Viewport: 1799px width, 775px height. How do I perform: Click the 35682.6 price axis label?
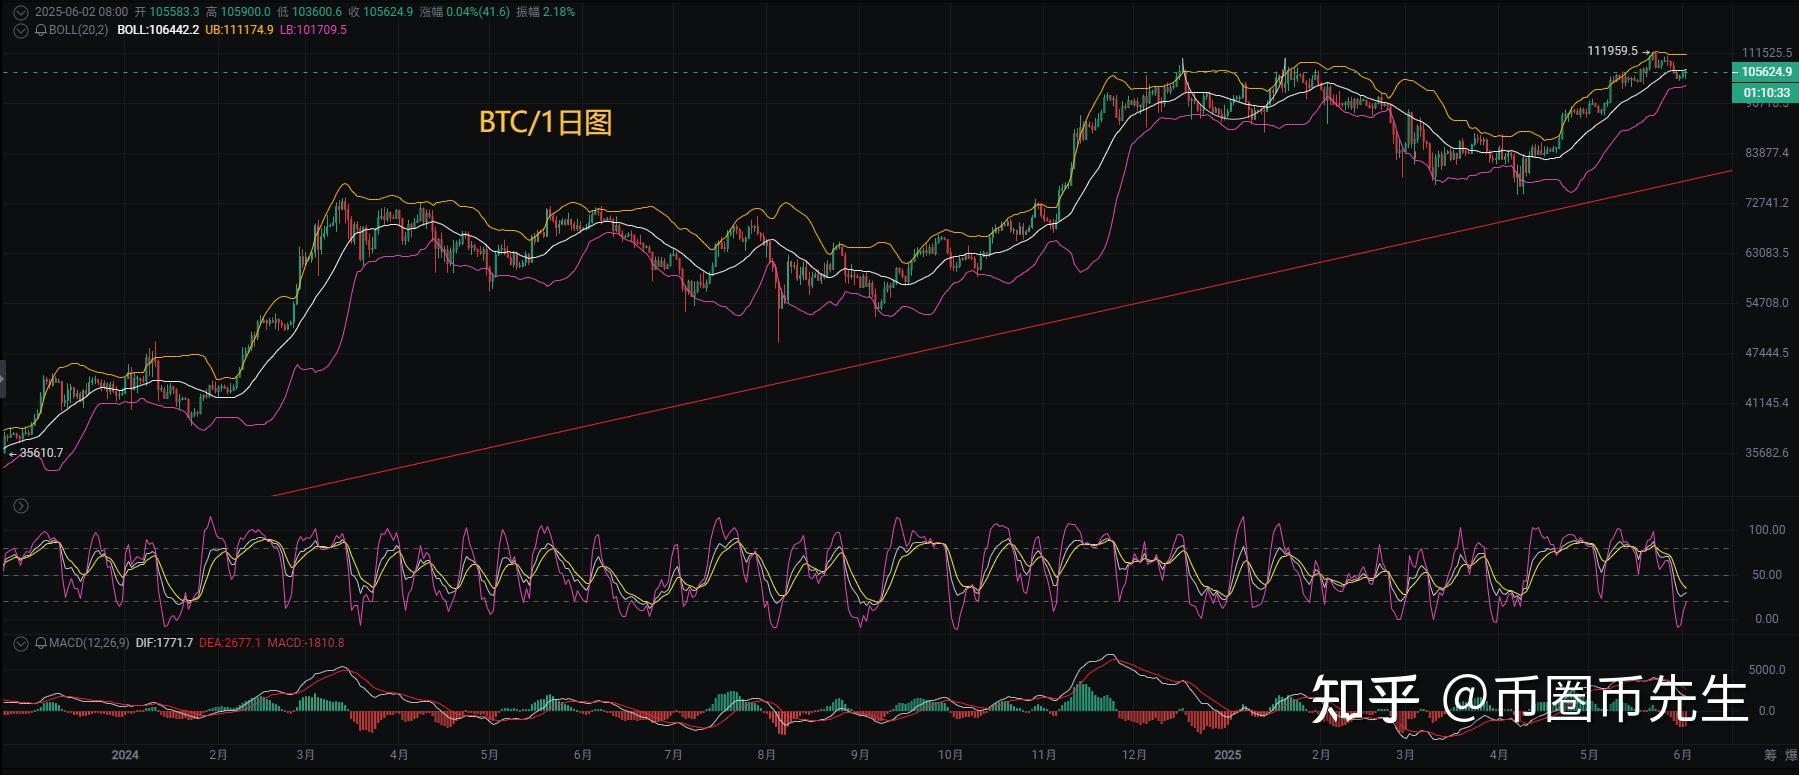coord(1766,453)
